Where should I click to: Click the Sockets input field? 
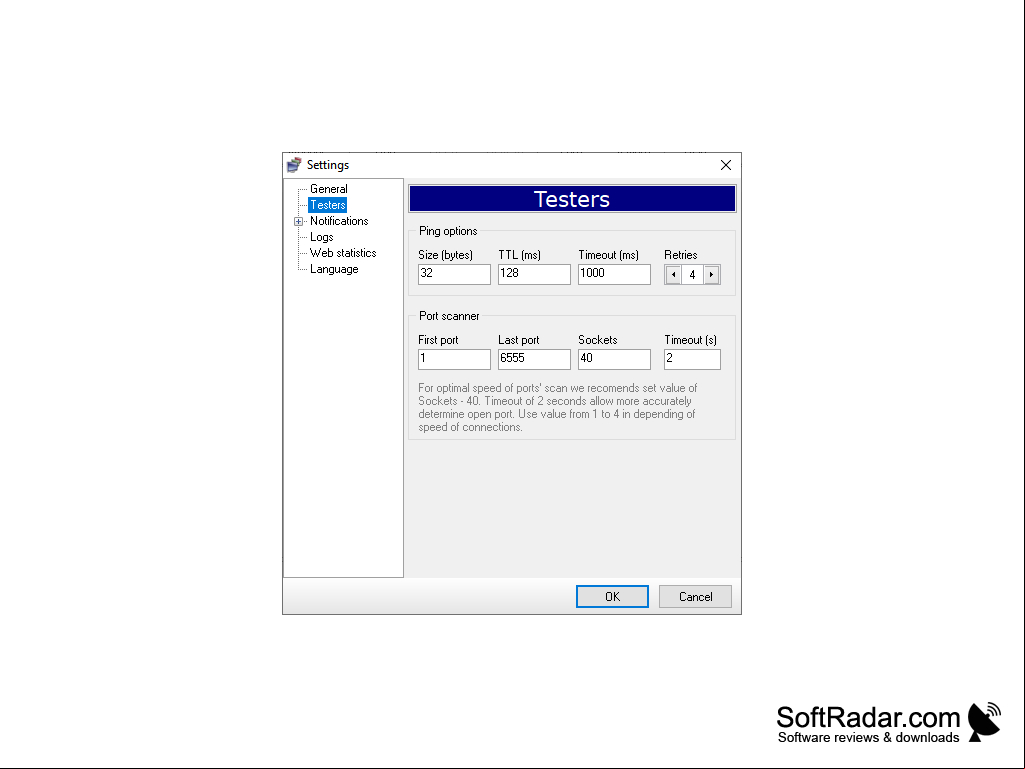(x=614, y=359)
